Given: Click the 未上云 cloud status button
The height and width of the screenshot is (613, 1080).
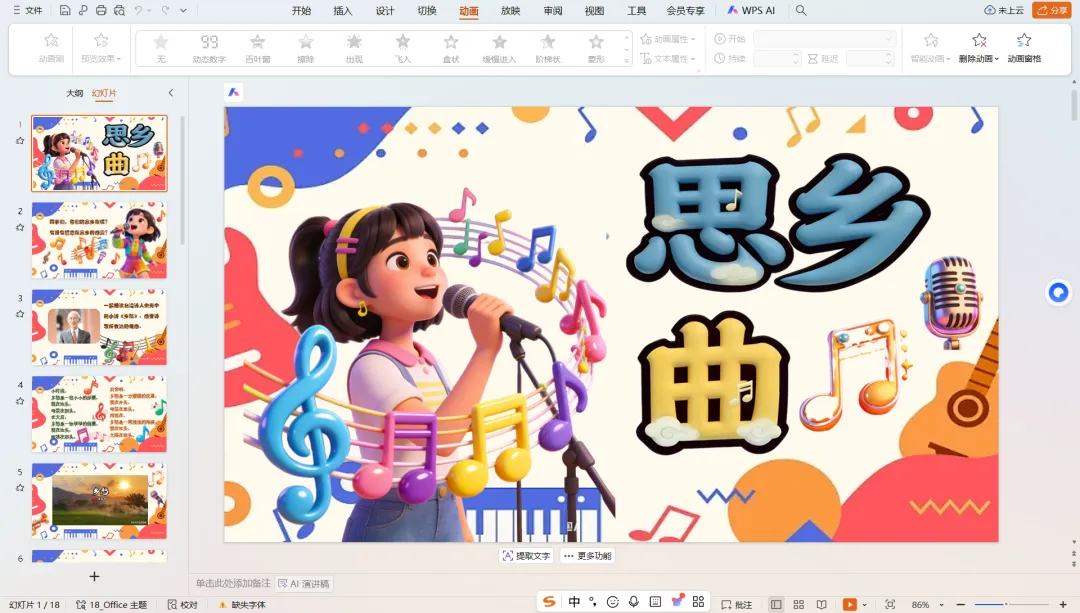Looking at the screenshot, I should pos(1004,10).
